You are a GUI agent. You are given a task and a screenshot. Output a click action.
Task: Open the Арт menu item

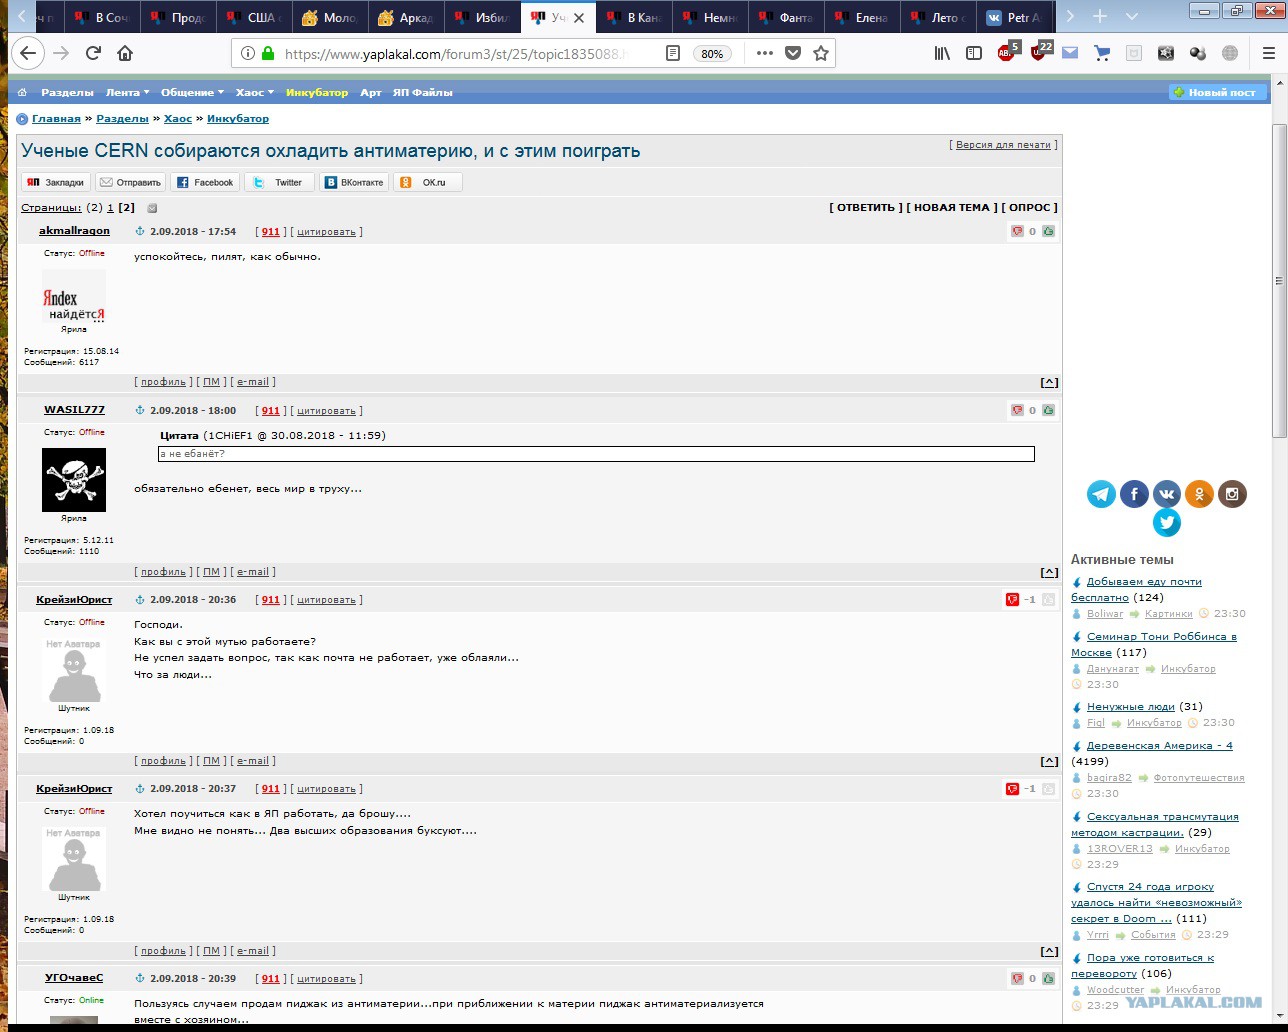click(x=371, y=92)
